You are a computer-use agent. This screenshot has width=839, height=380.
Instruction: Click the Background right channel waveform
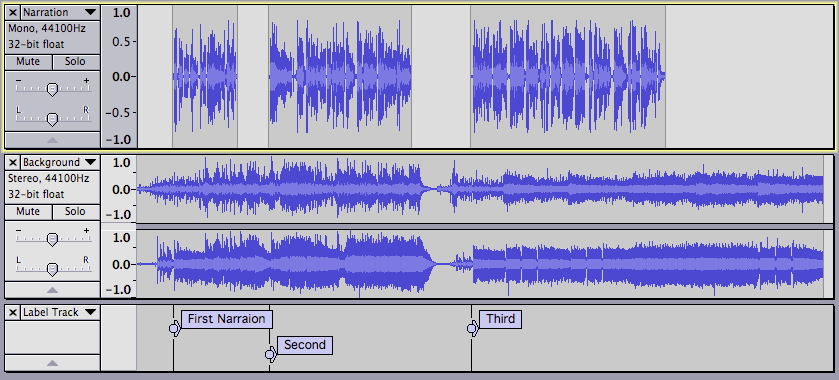480,264
